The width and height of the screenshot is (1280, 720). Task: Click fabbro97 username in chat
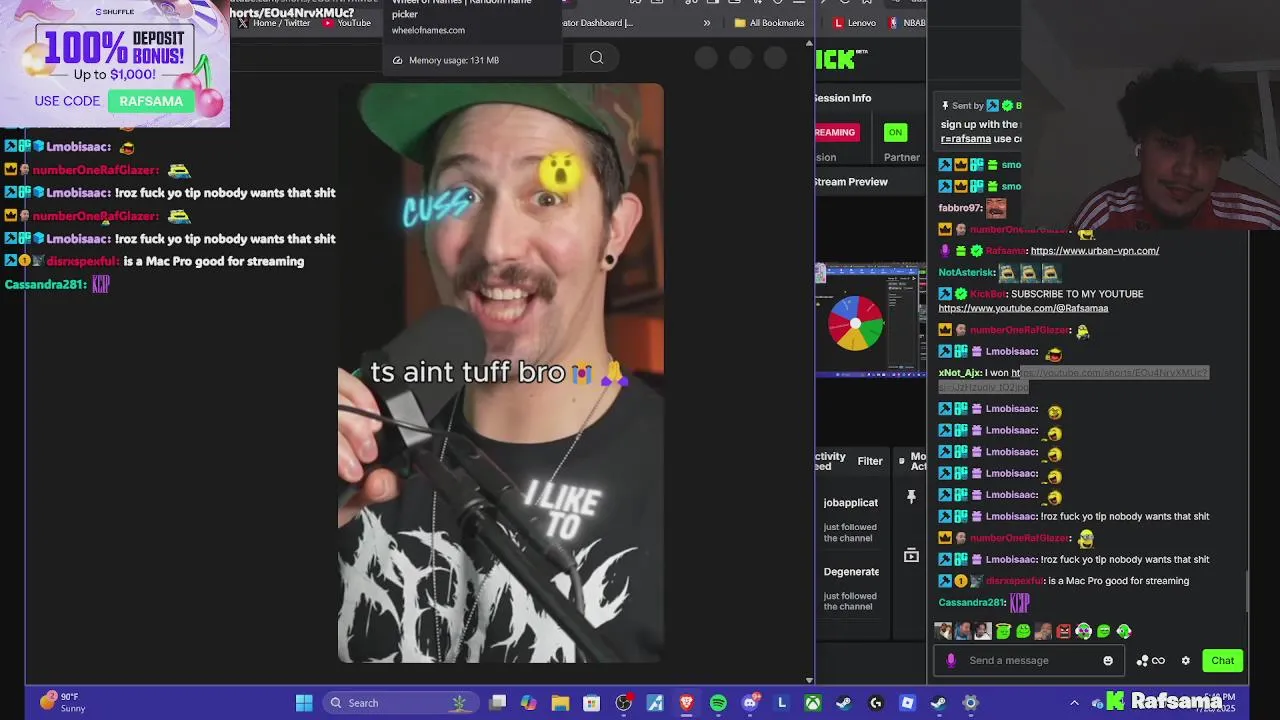pyautogui.click(x=959, y=208)
